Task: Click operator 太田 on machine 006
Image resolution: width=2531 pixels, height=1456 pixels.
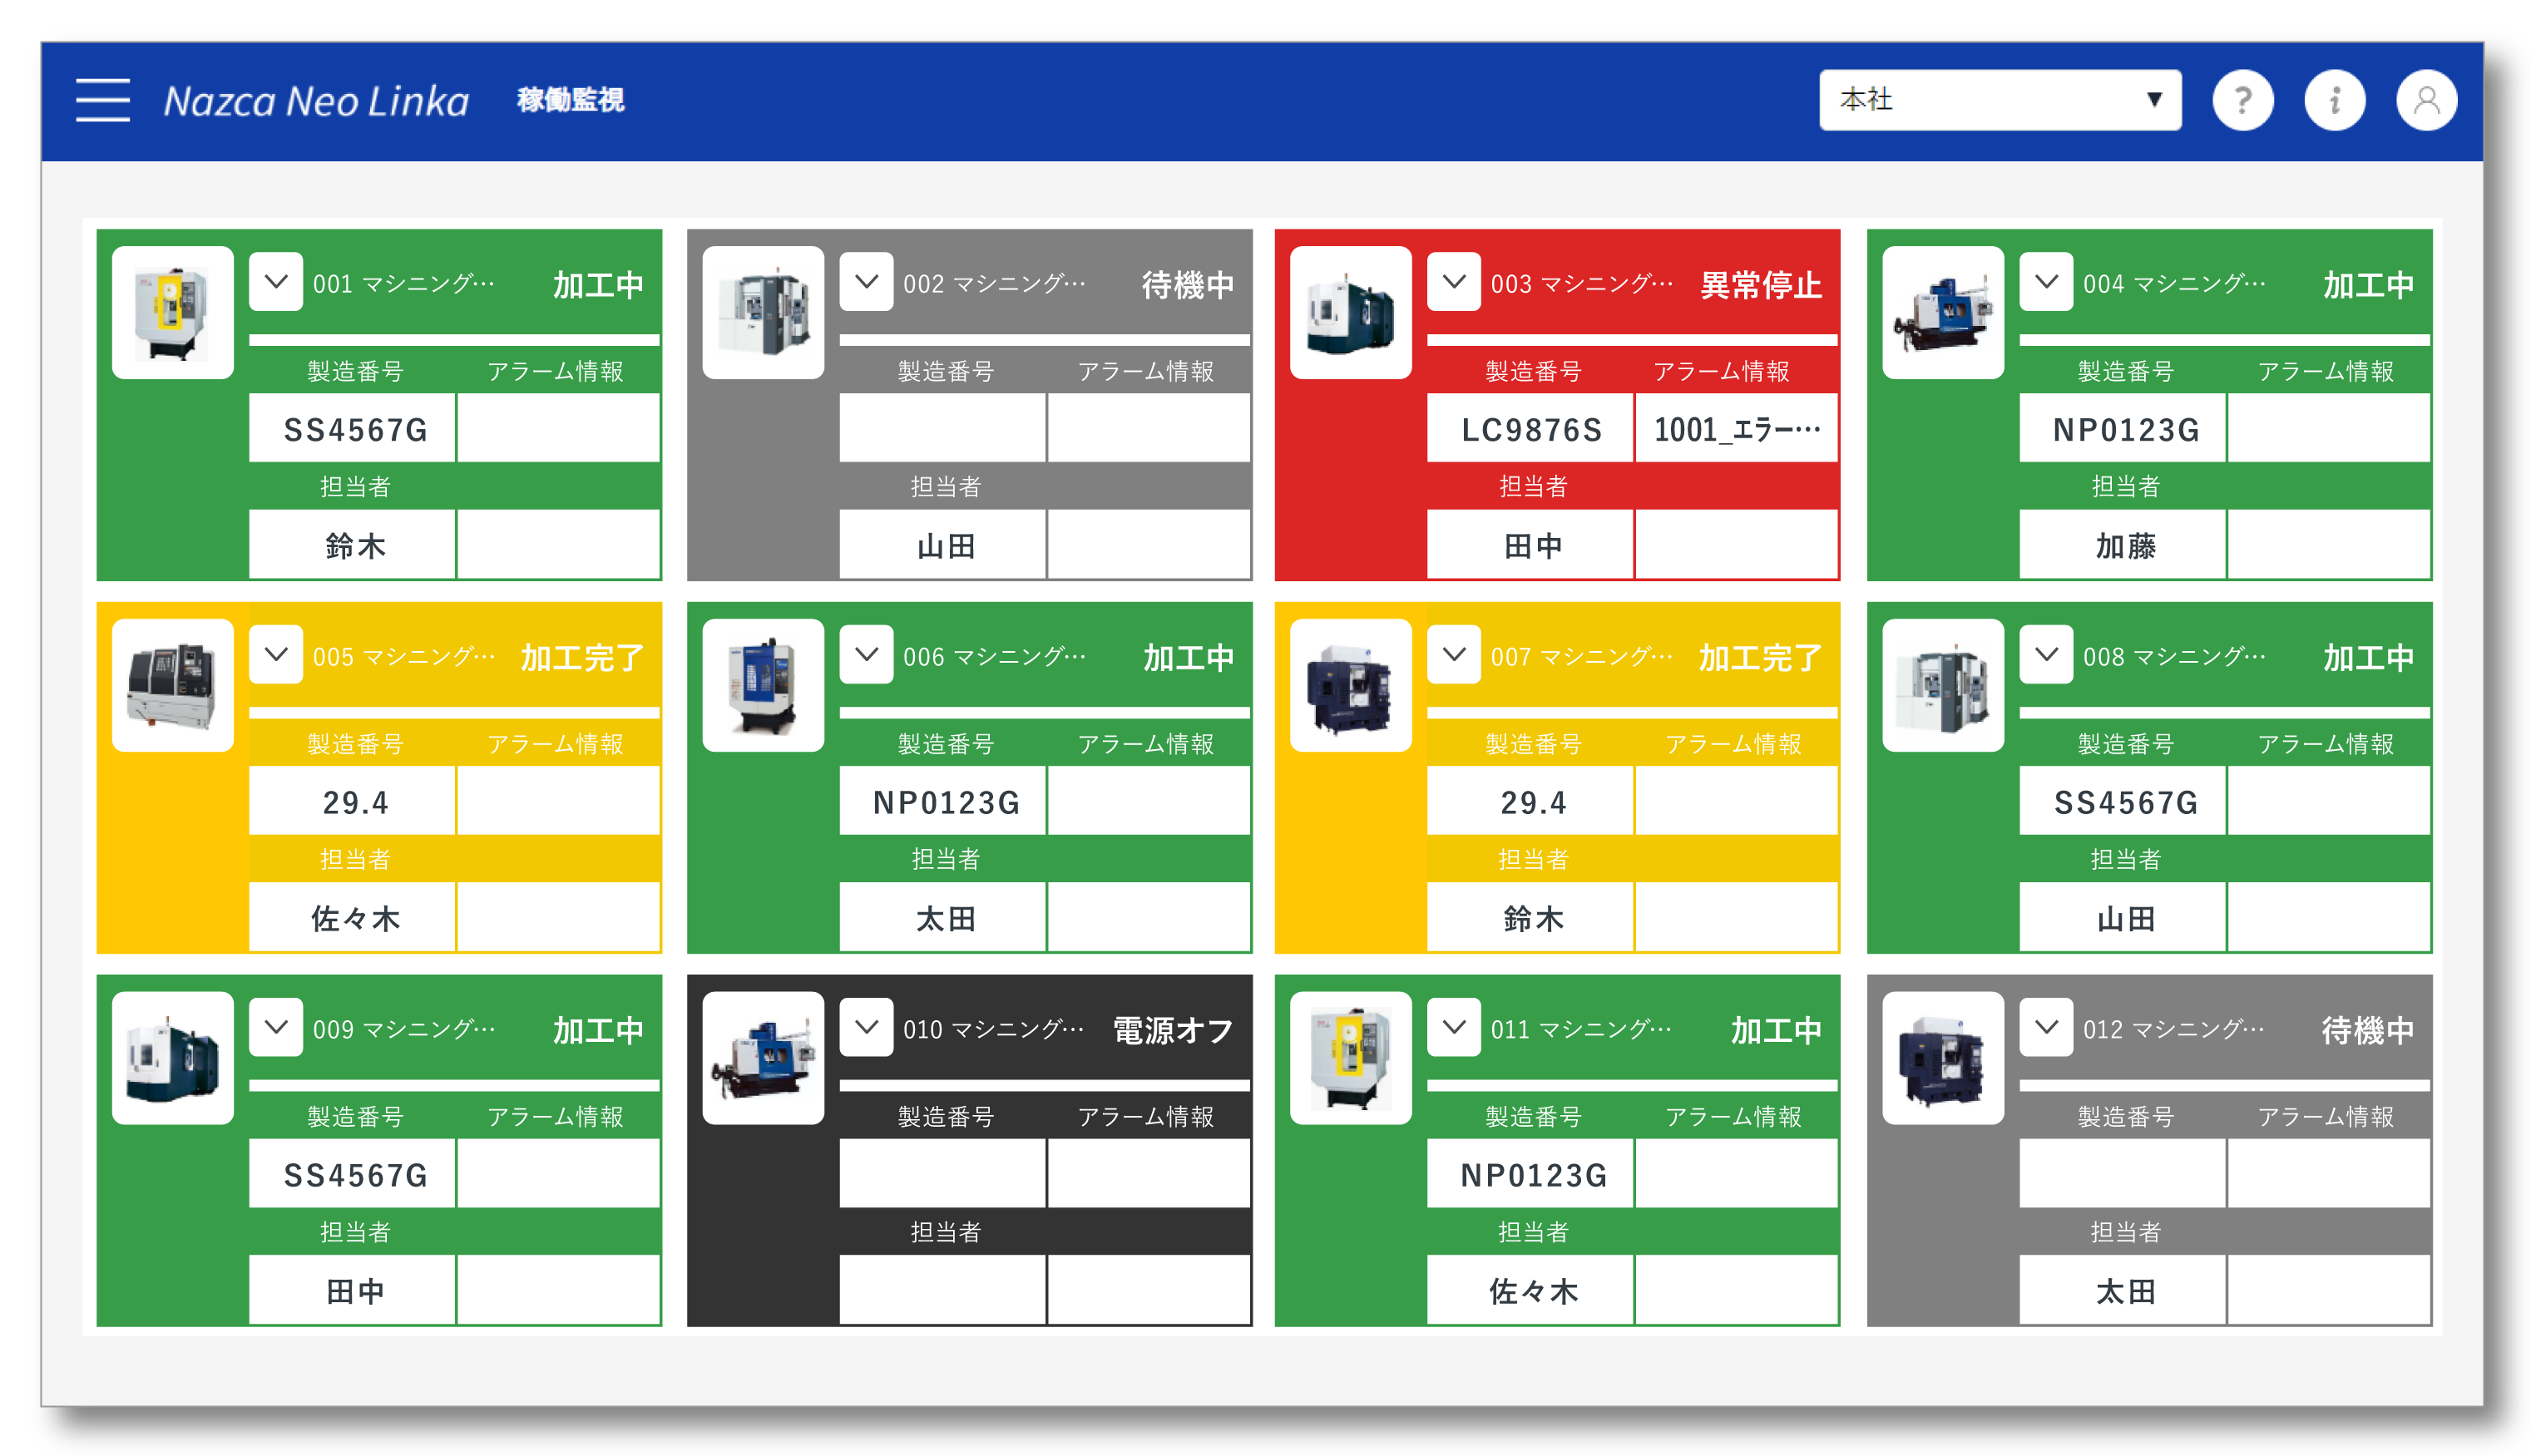Action: click(944, 919)
